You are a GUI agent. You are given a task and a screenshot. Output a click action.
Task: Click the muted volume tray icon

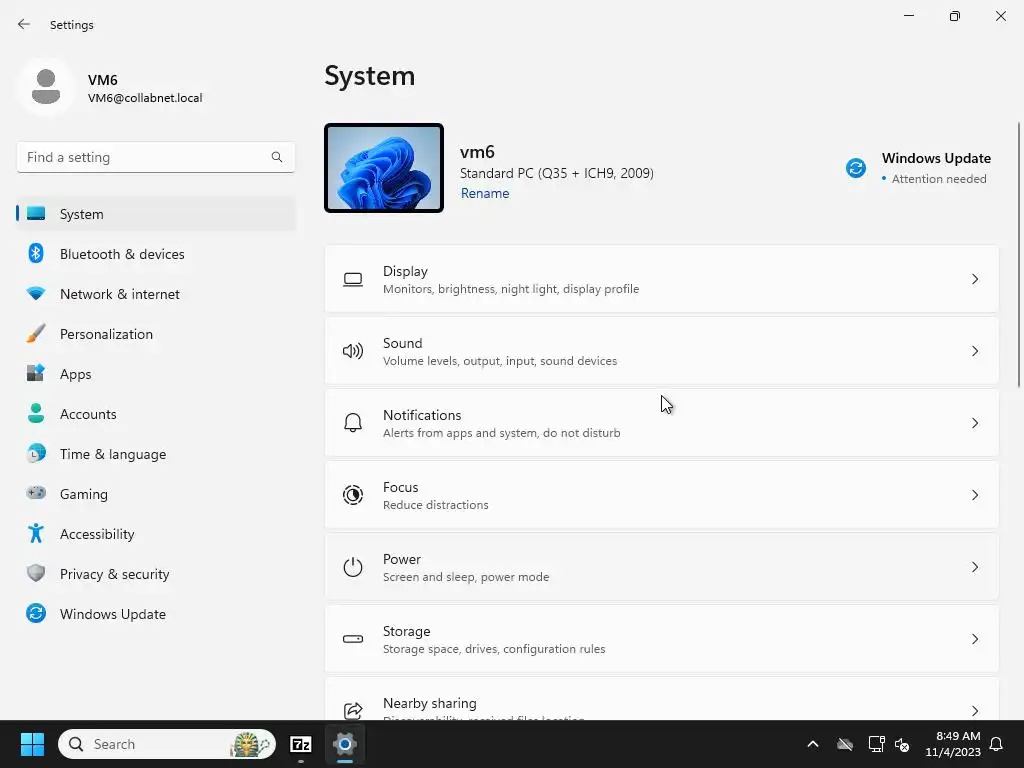(x=902, y=744)
